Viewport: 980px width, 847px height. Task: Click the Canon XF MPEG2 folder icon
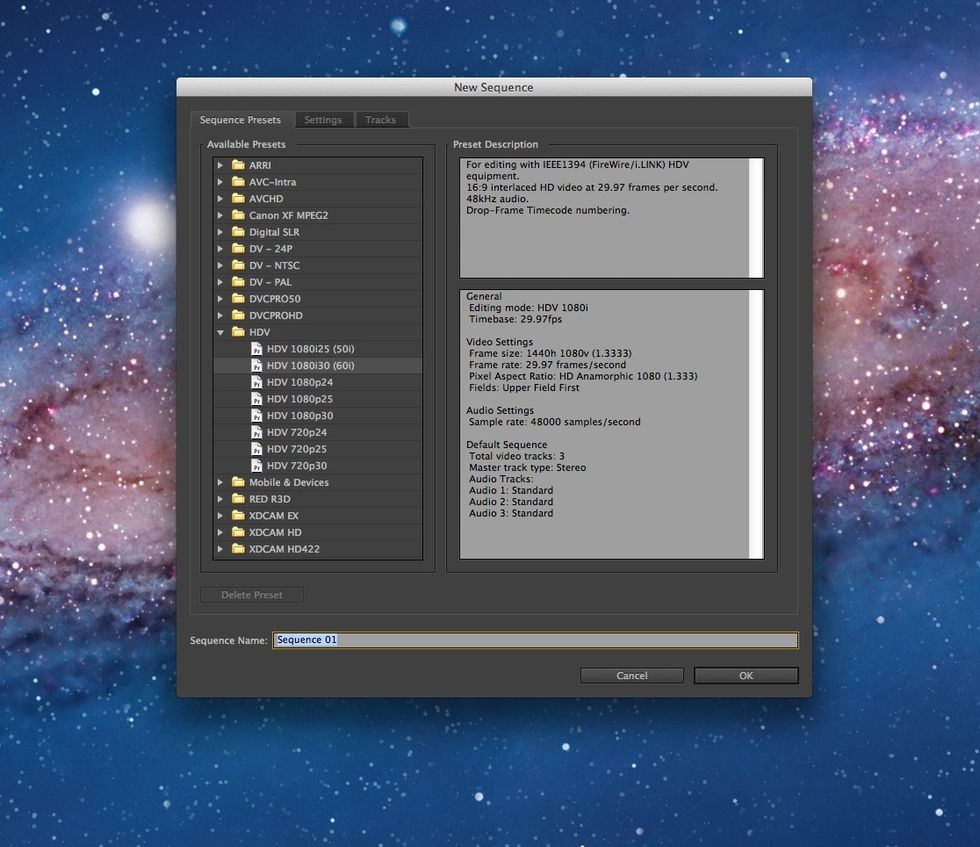tap(238, 215)
